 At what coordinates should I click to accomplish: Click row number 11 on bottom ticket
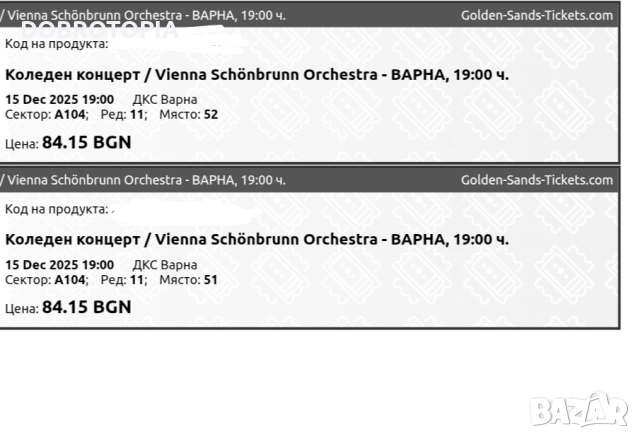tap(137, 279)
